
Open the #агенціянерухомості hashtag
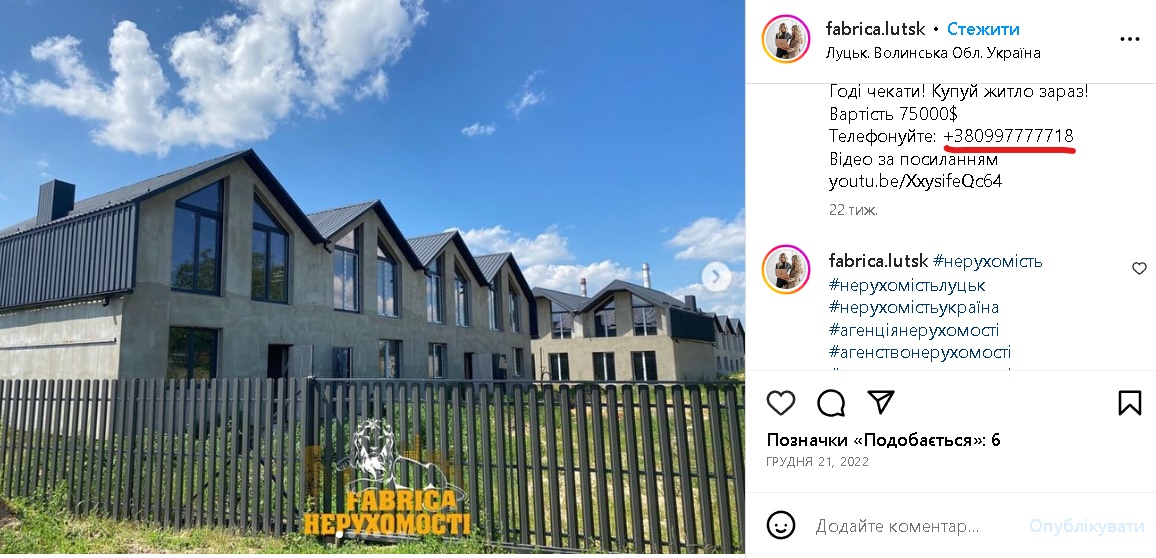(914, 330)
